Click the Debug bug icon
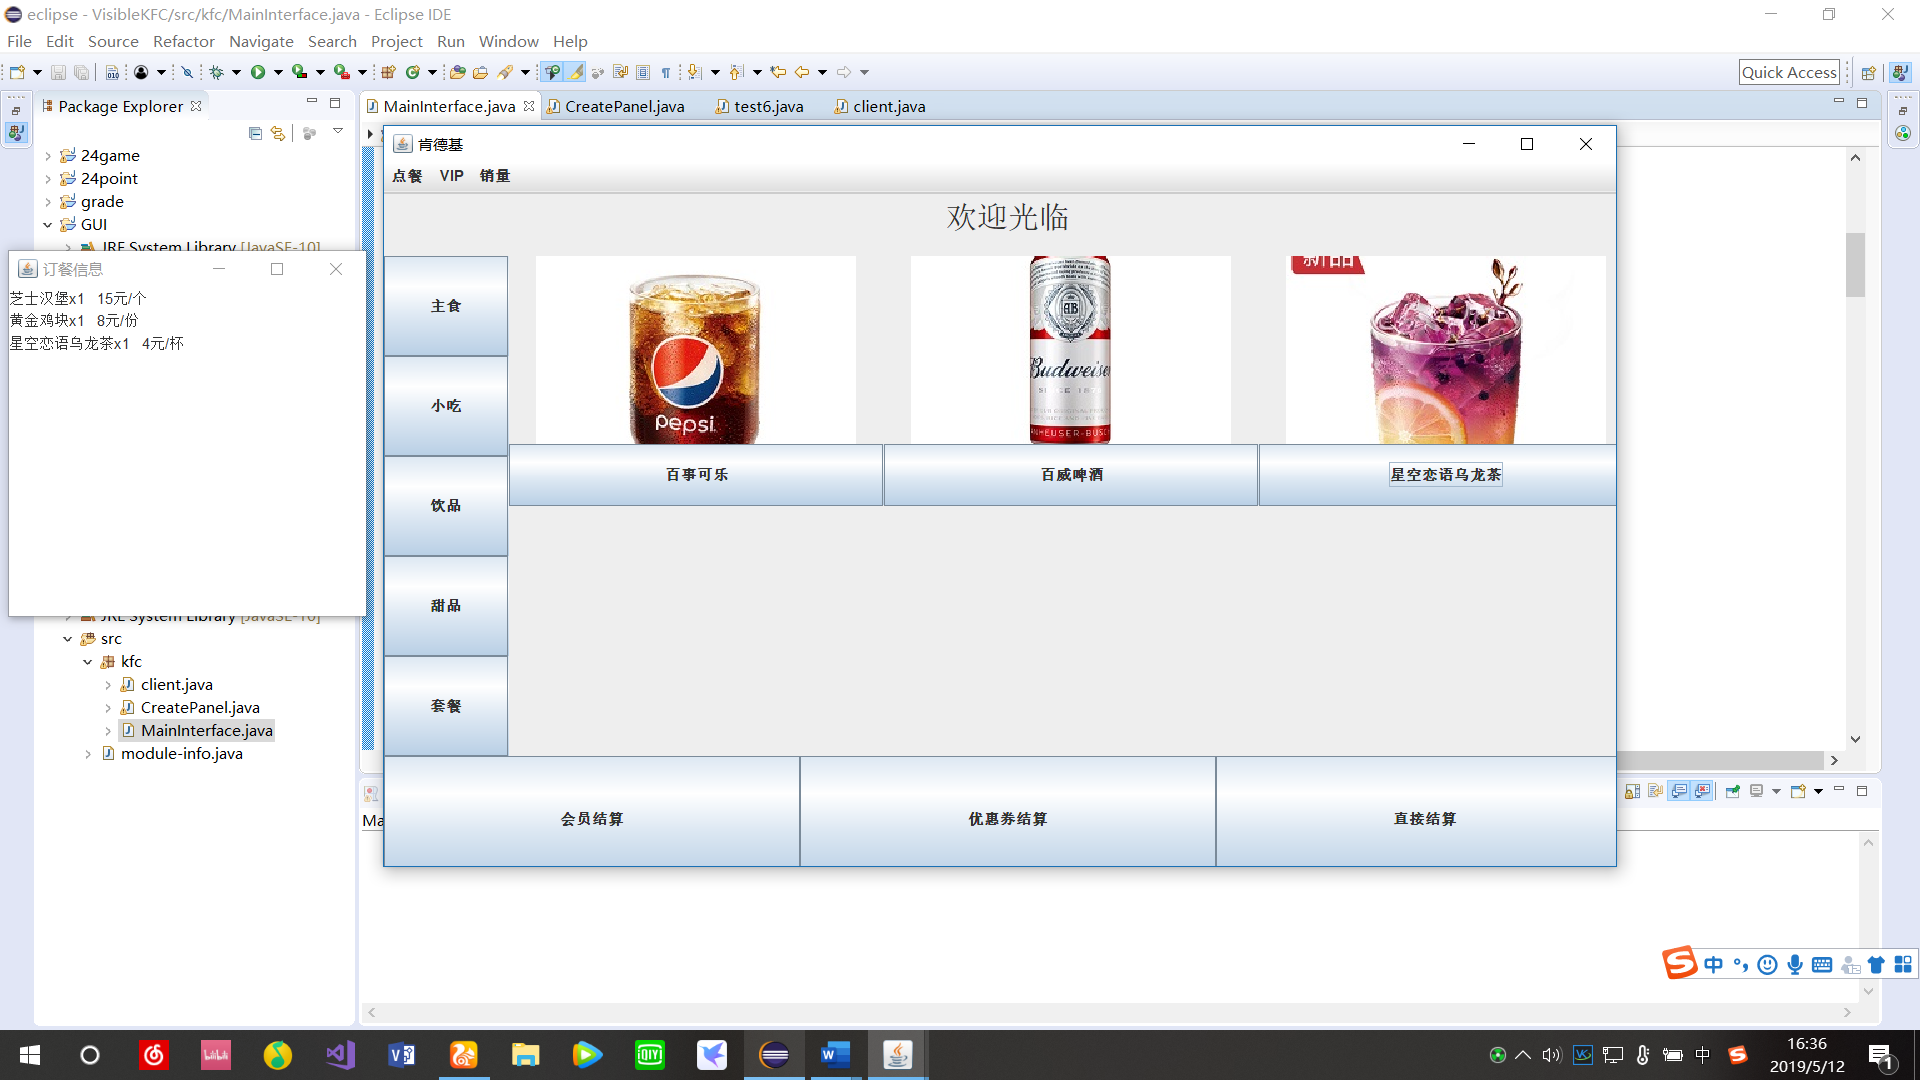This screenshot has height=1080, width=1920. pyautogui.click(x=216, y=72)
